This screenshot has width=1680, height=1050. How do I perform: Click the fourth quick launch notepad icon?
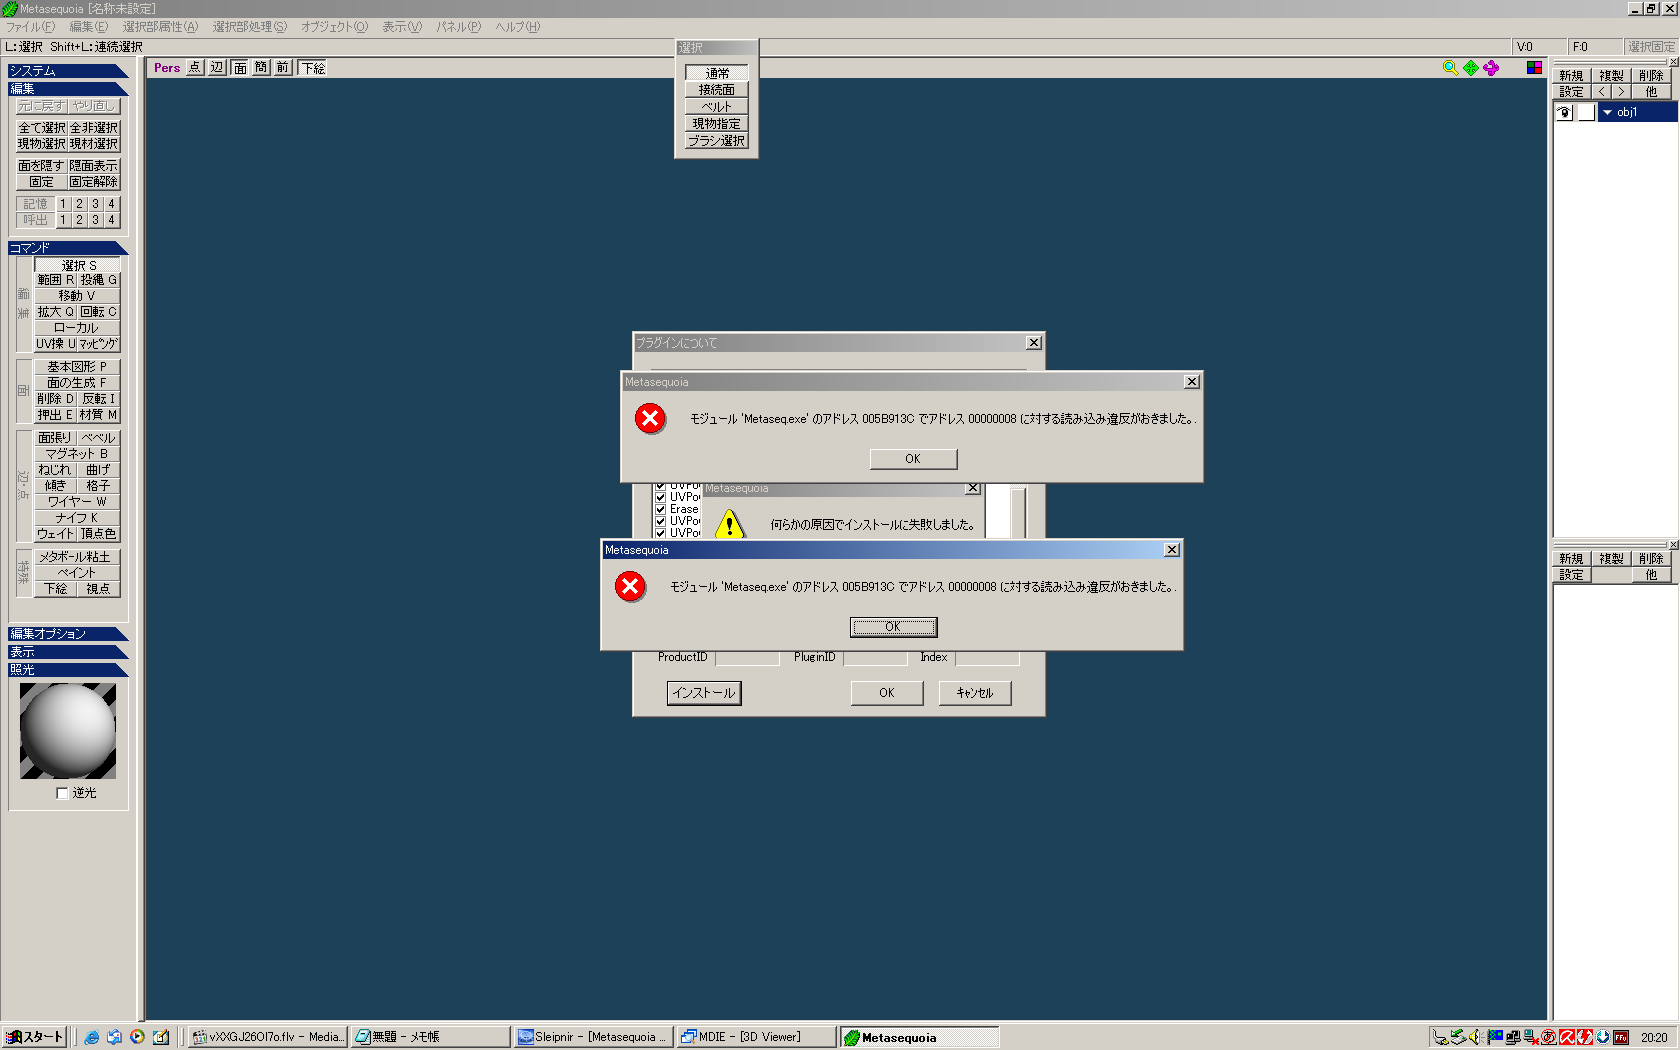tap(160, 1037)
